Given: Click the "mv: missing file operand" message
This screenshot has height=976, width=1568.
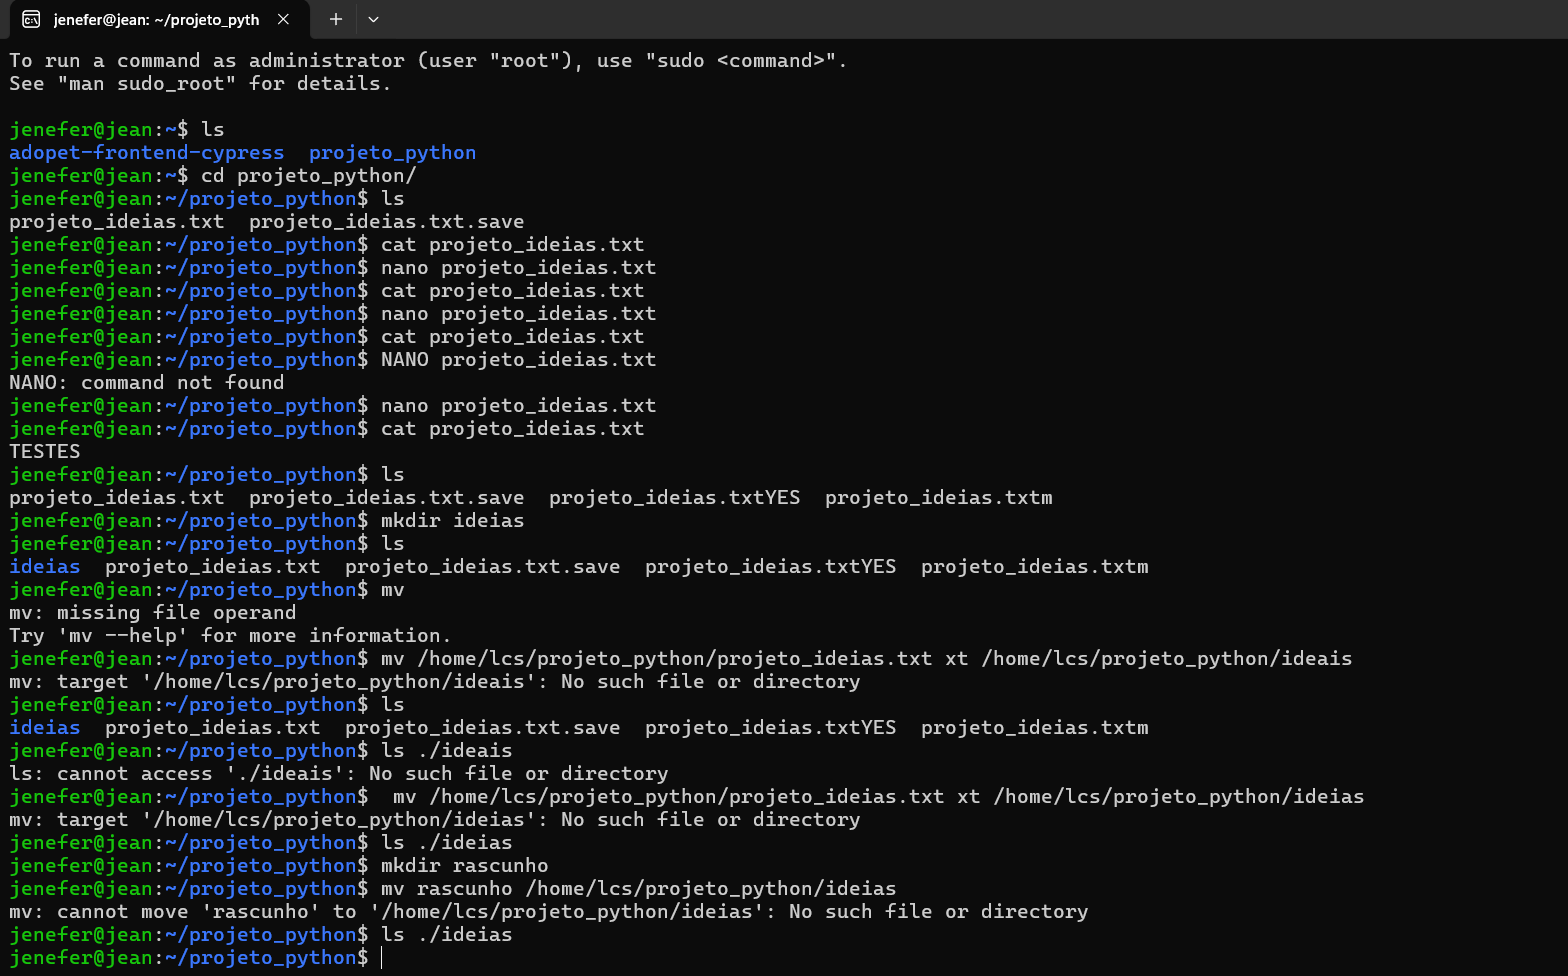Looking at the screenshot, I should pos(152,613).
